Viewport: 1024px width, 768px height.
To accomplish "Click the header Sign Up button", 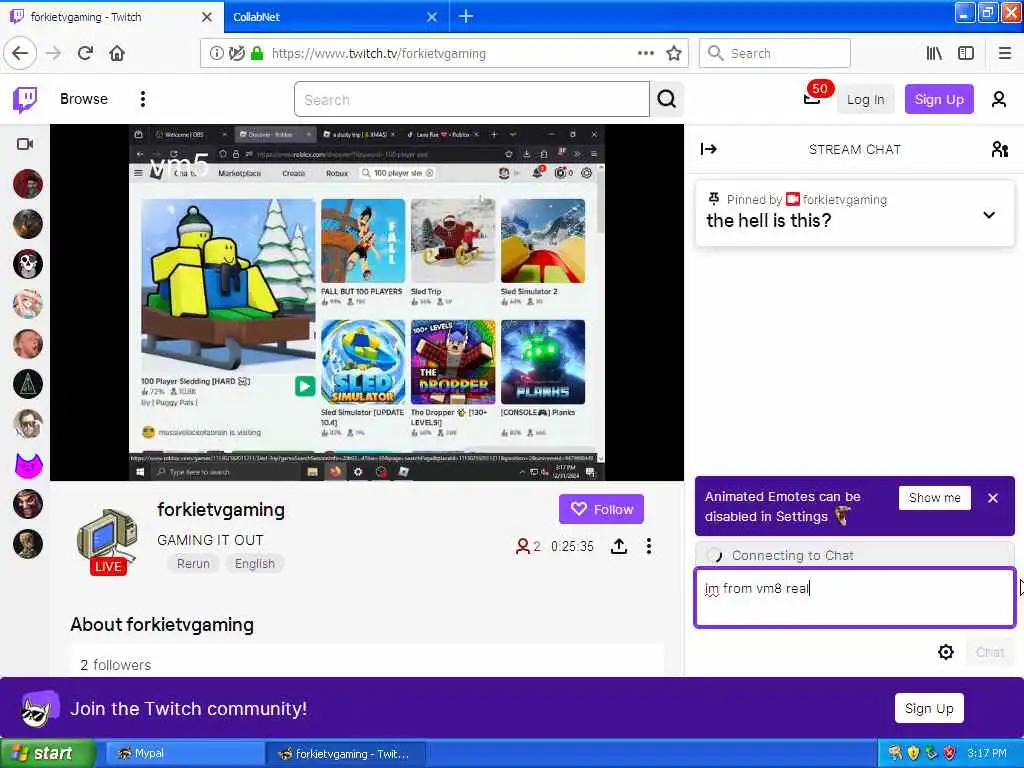I will pos(939,99).
